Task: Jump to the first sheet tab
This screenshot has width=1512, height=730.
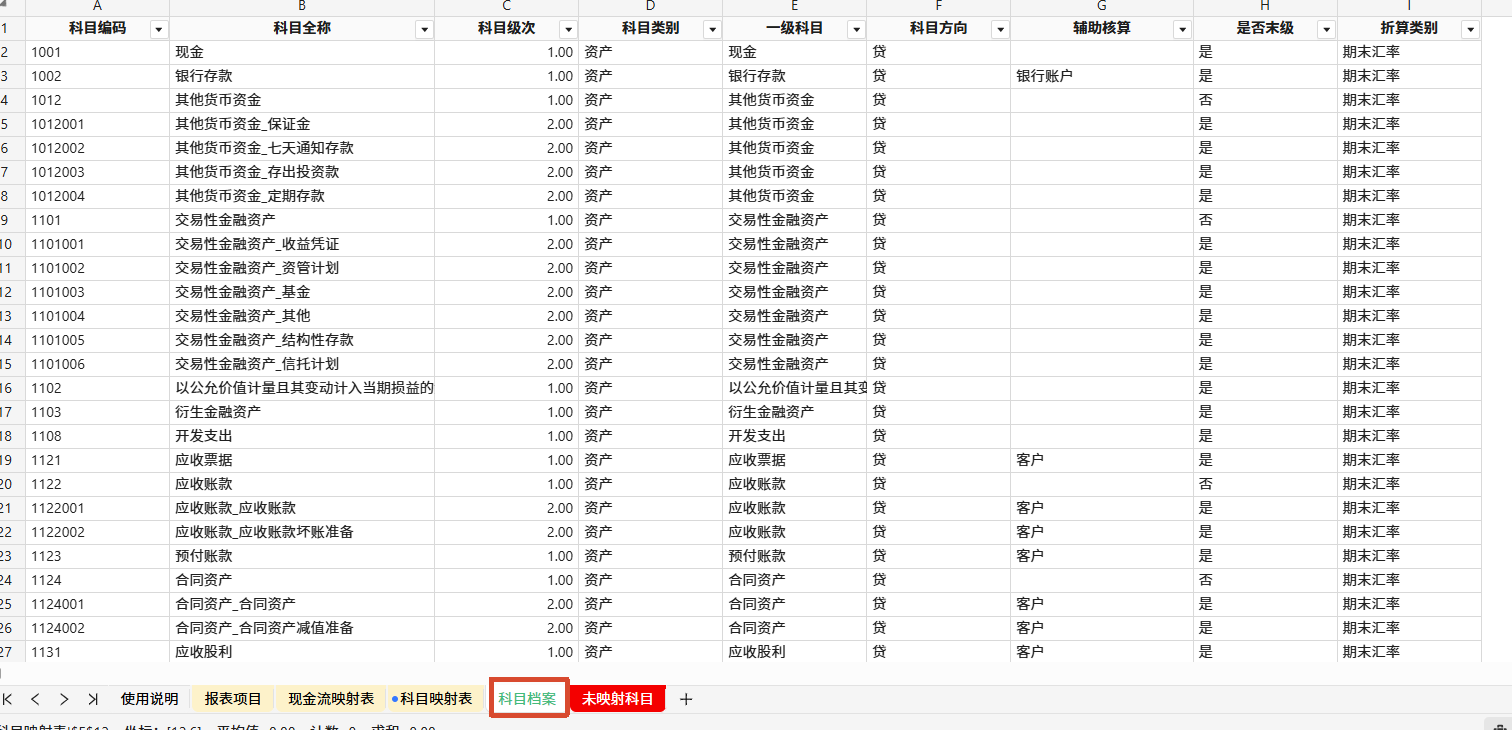Action: tap(7, 699)
